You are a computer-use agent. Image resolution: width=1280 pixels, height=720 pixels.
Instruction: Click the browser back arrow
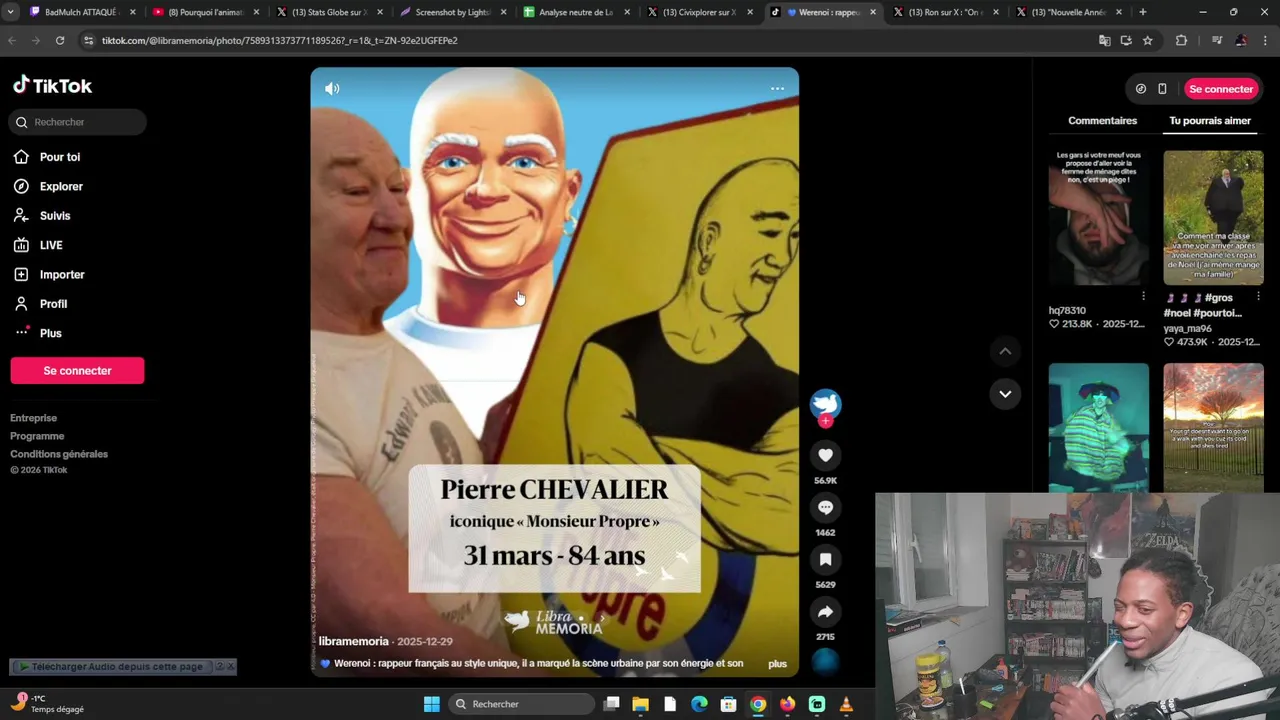point(12,40)
